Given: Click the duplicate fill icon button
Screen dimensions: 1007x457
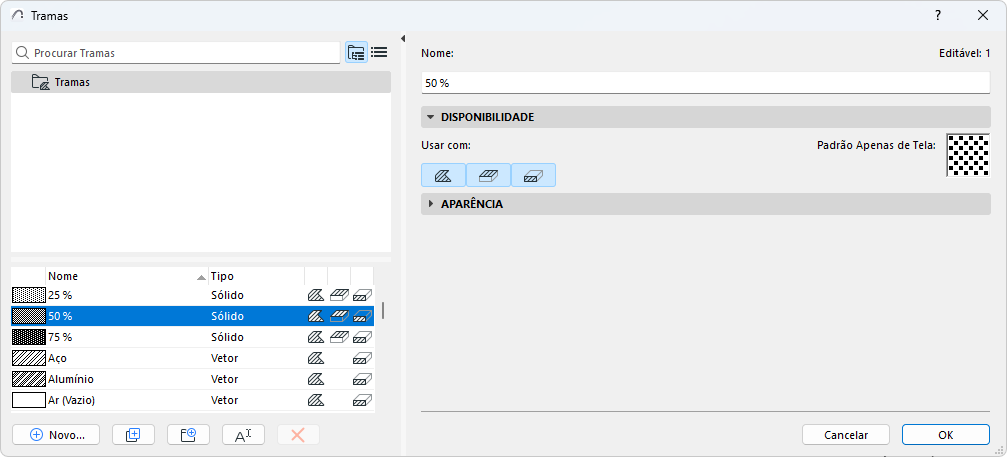Looking at the screenshot, I should point(133,435).
